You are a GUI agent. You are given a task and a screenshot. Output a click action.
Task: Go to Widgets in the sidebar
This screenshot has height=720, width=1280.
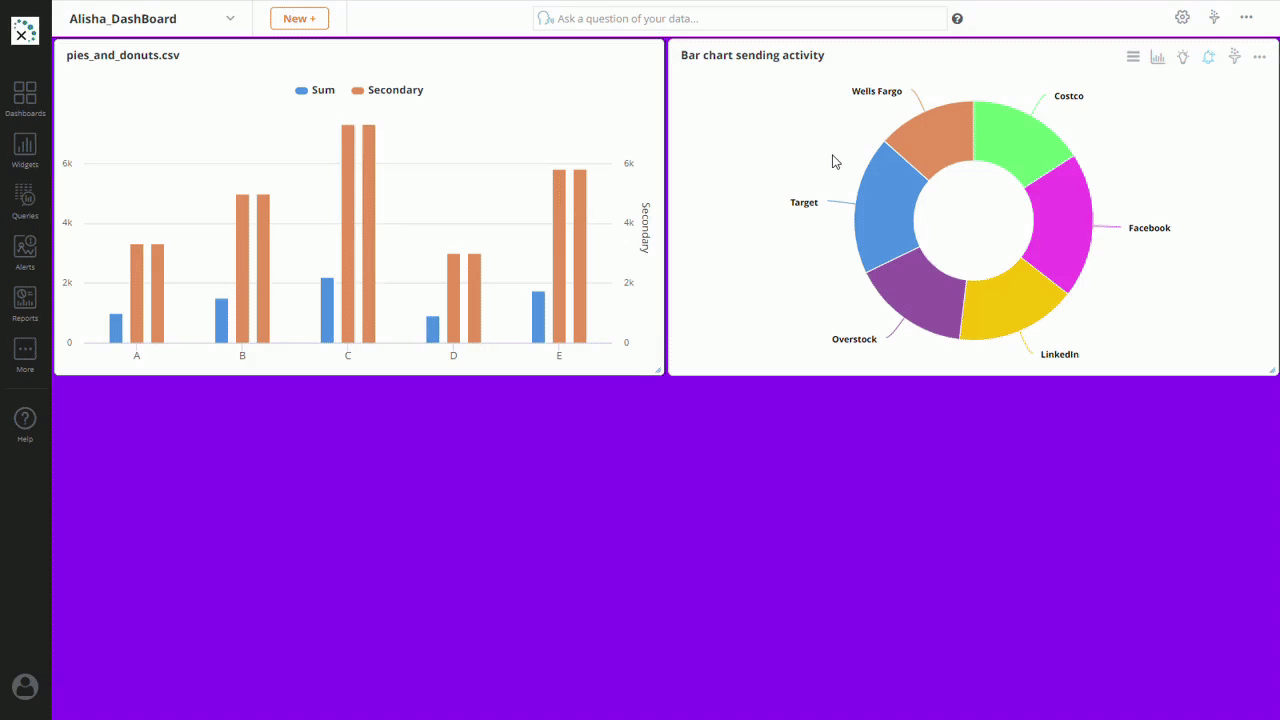tap(25, 149)
